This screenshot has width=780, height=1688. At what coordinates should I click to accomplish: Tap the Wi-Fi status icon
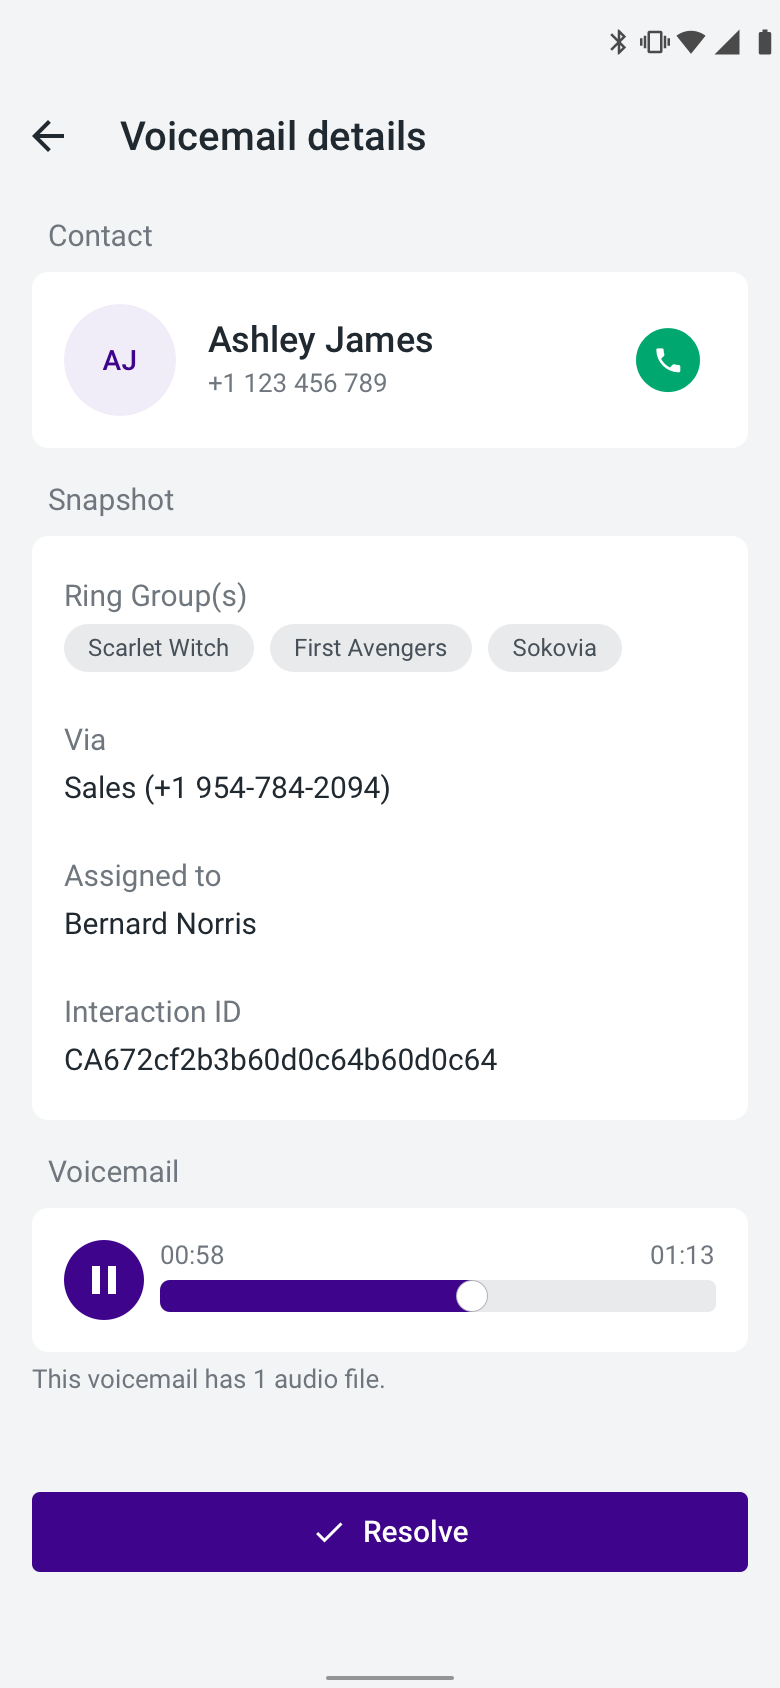tap(691, 42)
